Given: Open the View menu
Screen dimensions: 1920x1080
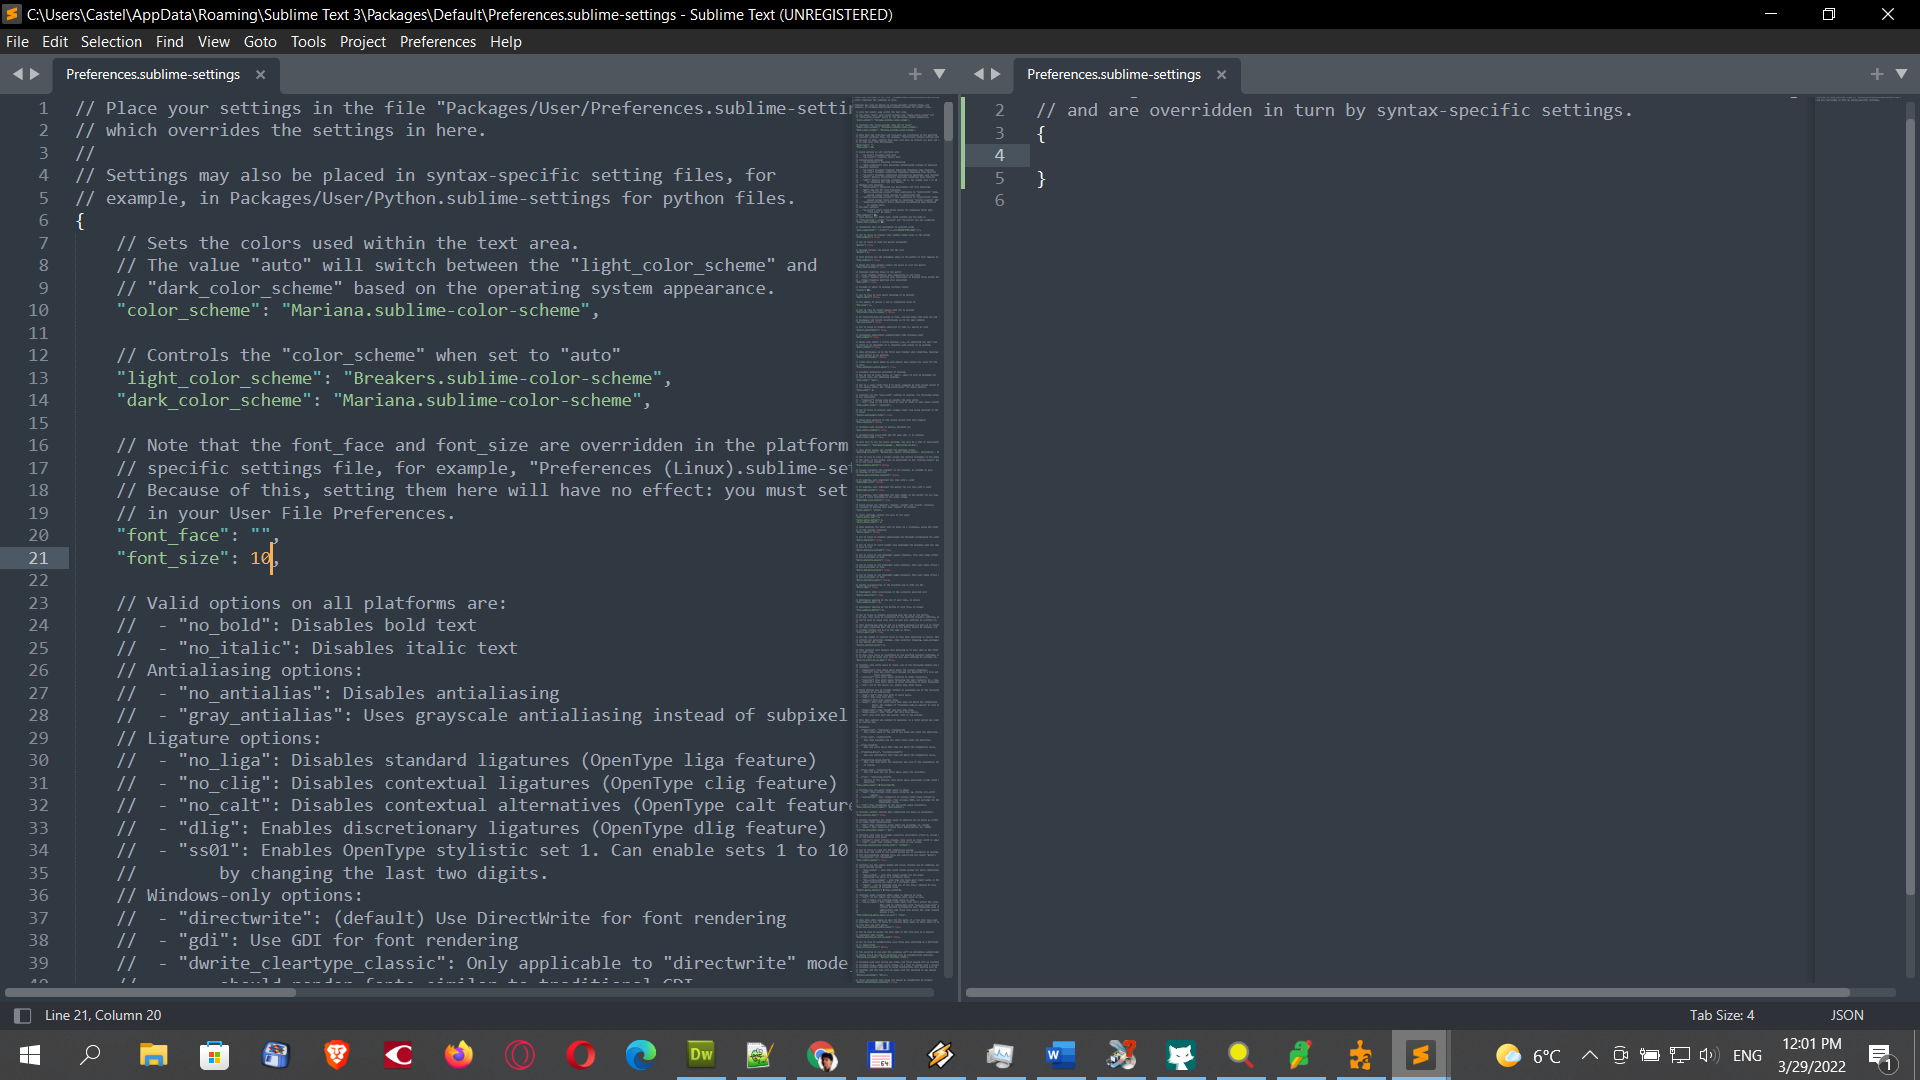Looking at the screenshot, I should [x=213, y=41].
